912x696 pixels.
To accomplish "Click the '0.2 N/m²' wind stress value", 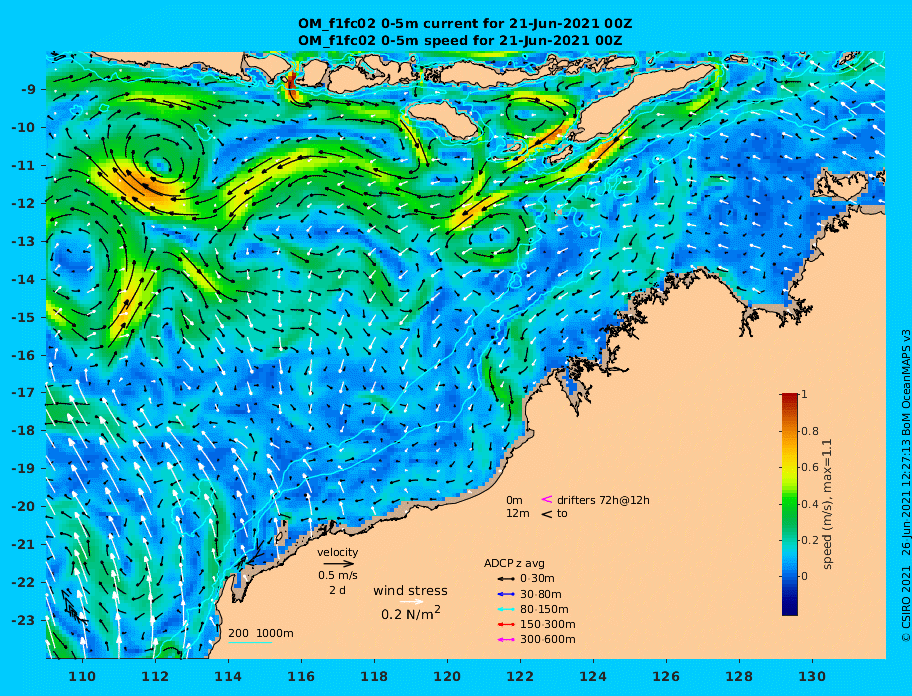I will (x=411, y=613).
